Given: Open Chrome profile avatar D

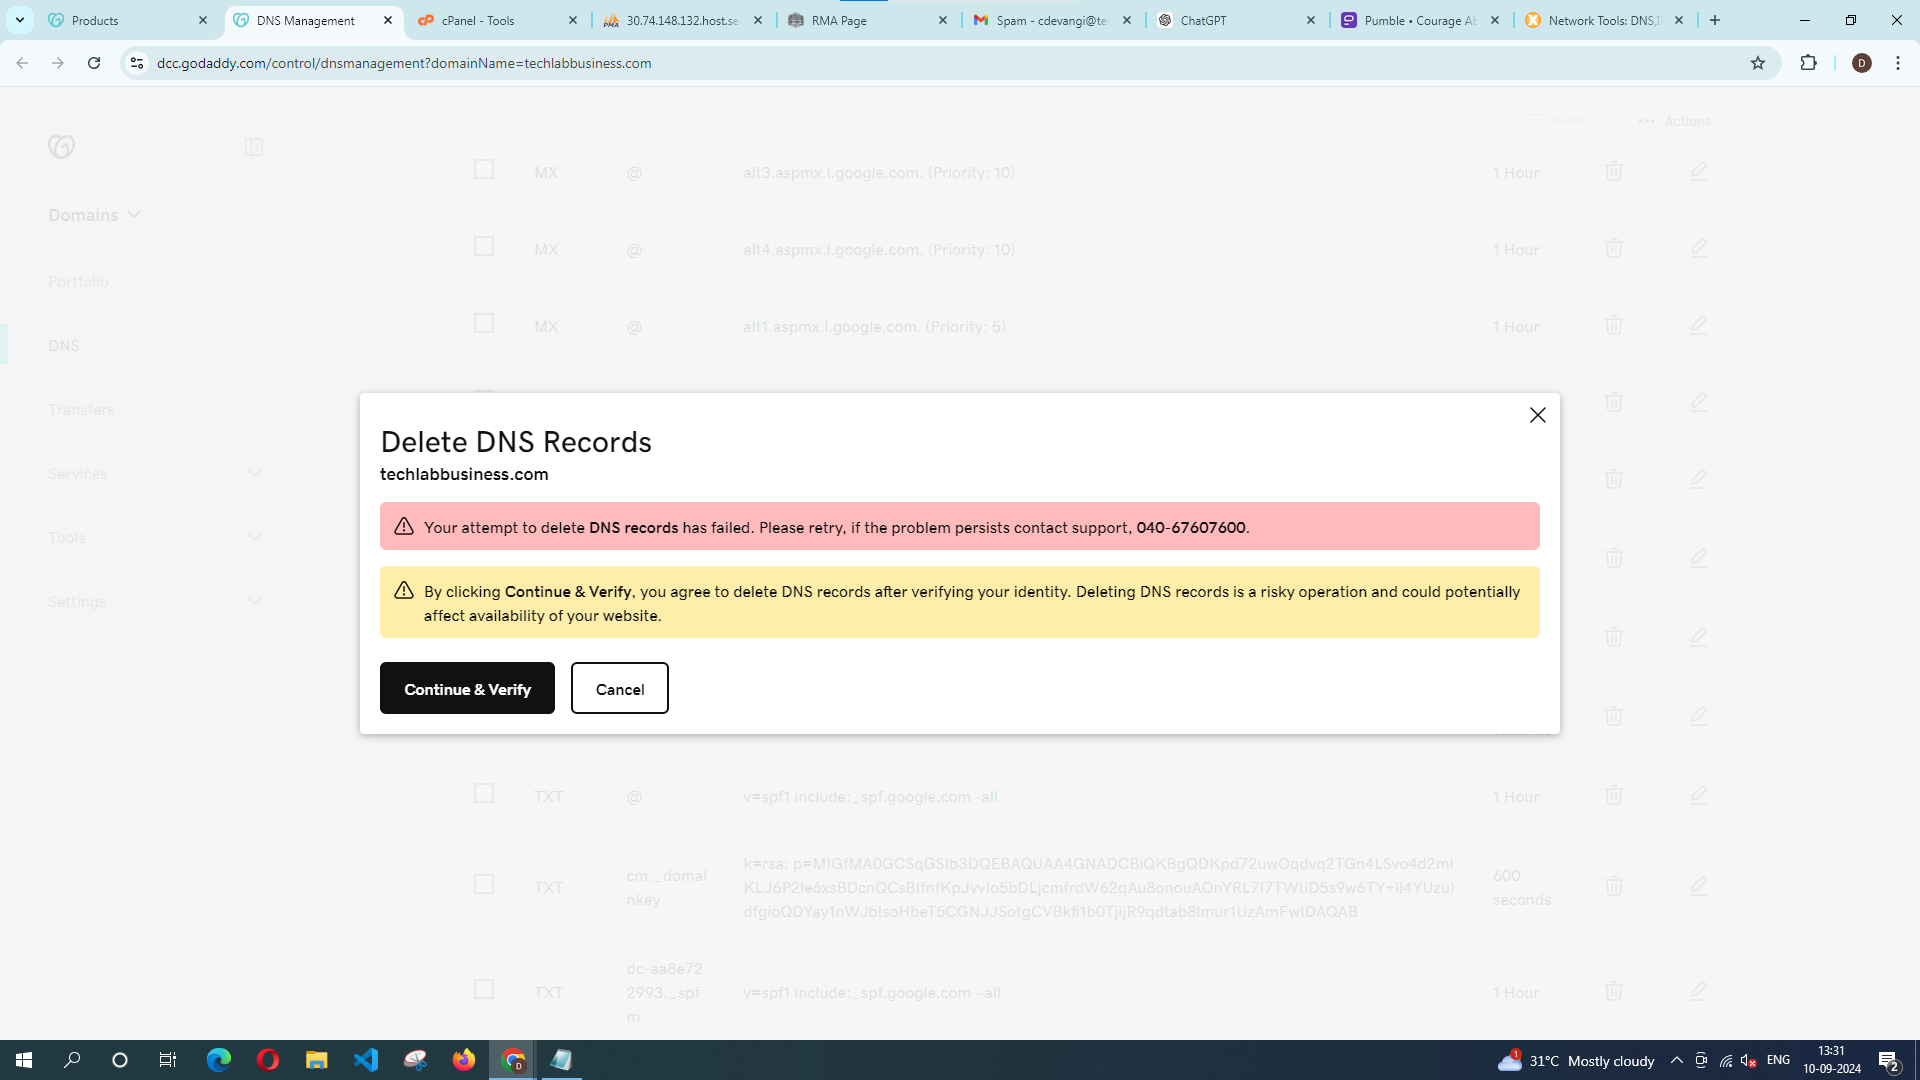Looking at the screenshot, I should (x=1861, y=63).
